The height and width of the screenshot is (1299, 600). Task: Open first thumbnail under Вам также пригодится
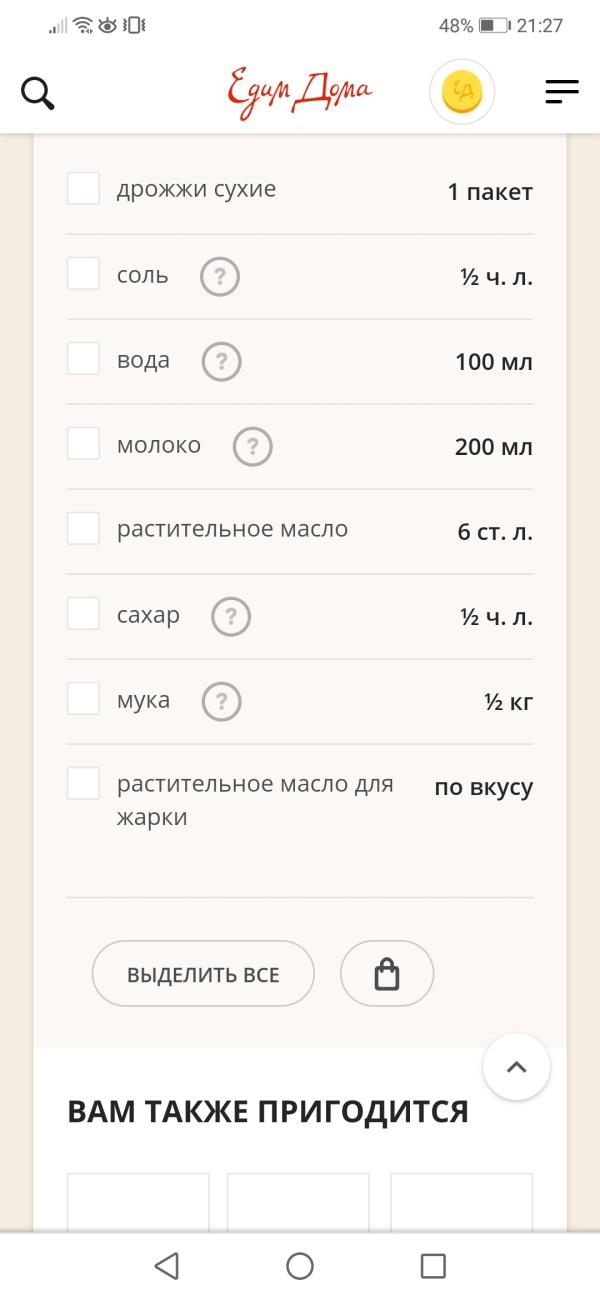coord(138,1203)
